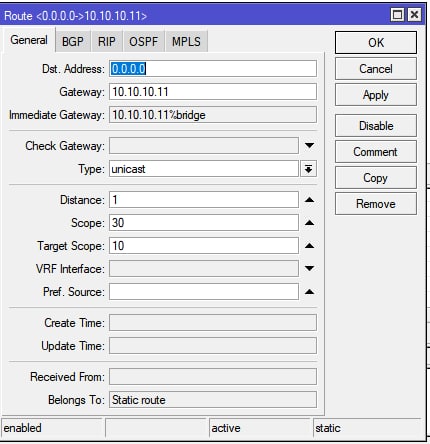Click the Dst. Address field

pyautogui.click(x=213, y=69)
